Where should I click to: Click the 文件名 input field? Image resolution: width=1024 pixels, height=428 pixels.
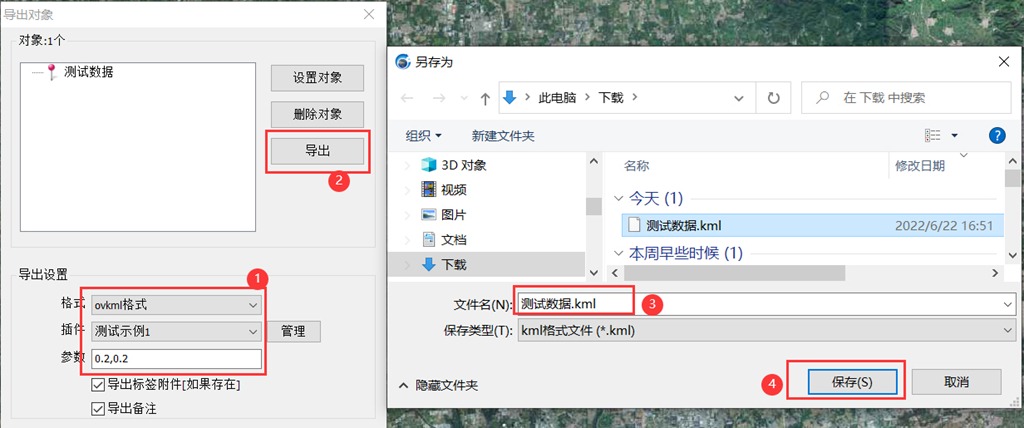[760, 303]
